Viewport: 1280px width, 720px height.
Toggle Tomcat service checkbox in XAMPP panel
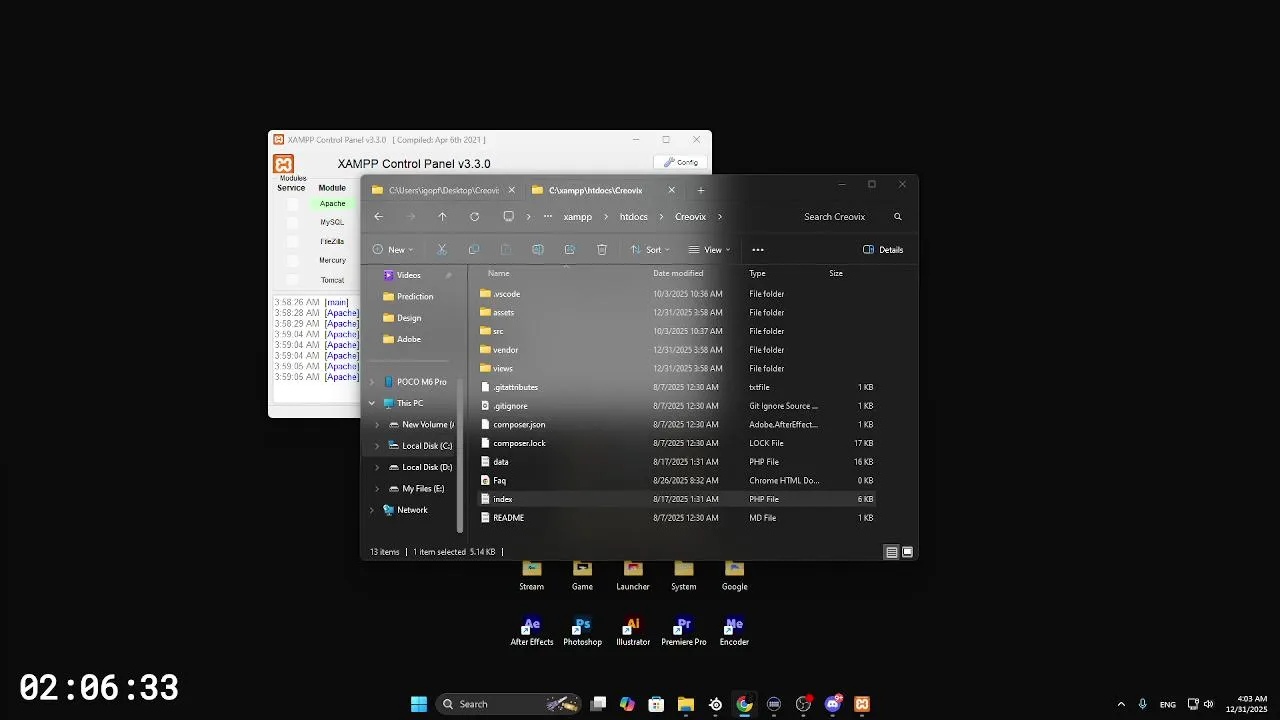(x=292, y=280)
